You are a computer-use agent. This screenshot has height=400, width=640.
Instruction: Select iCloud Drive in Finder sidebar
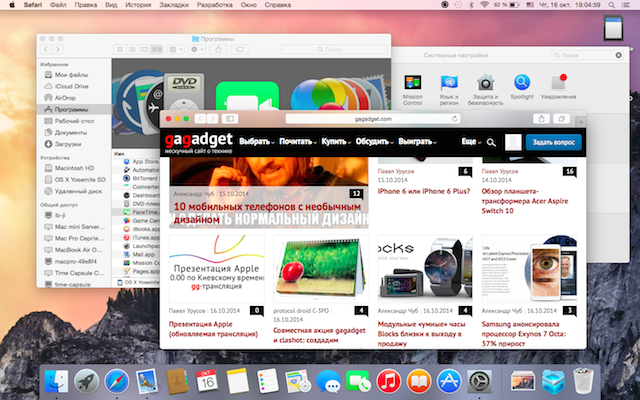pos(73,86)
